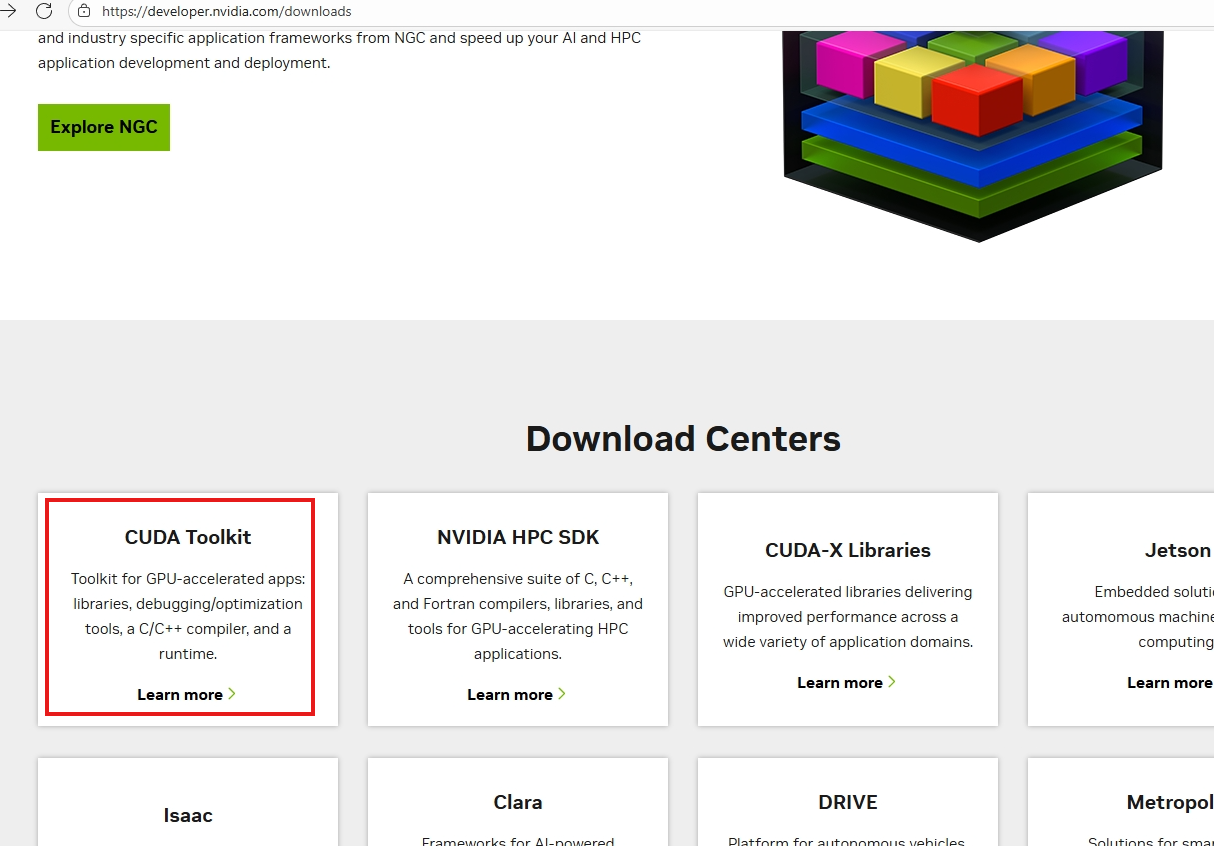Click the NGC application frameworks paragraph
The image size is (1214, 846).
(x=339, y=50)
